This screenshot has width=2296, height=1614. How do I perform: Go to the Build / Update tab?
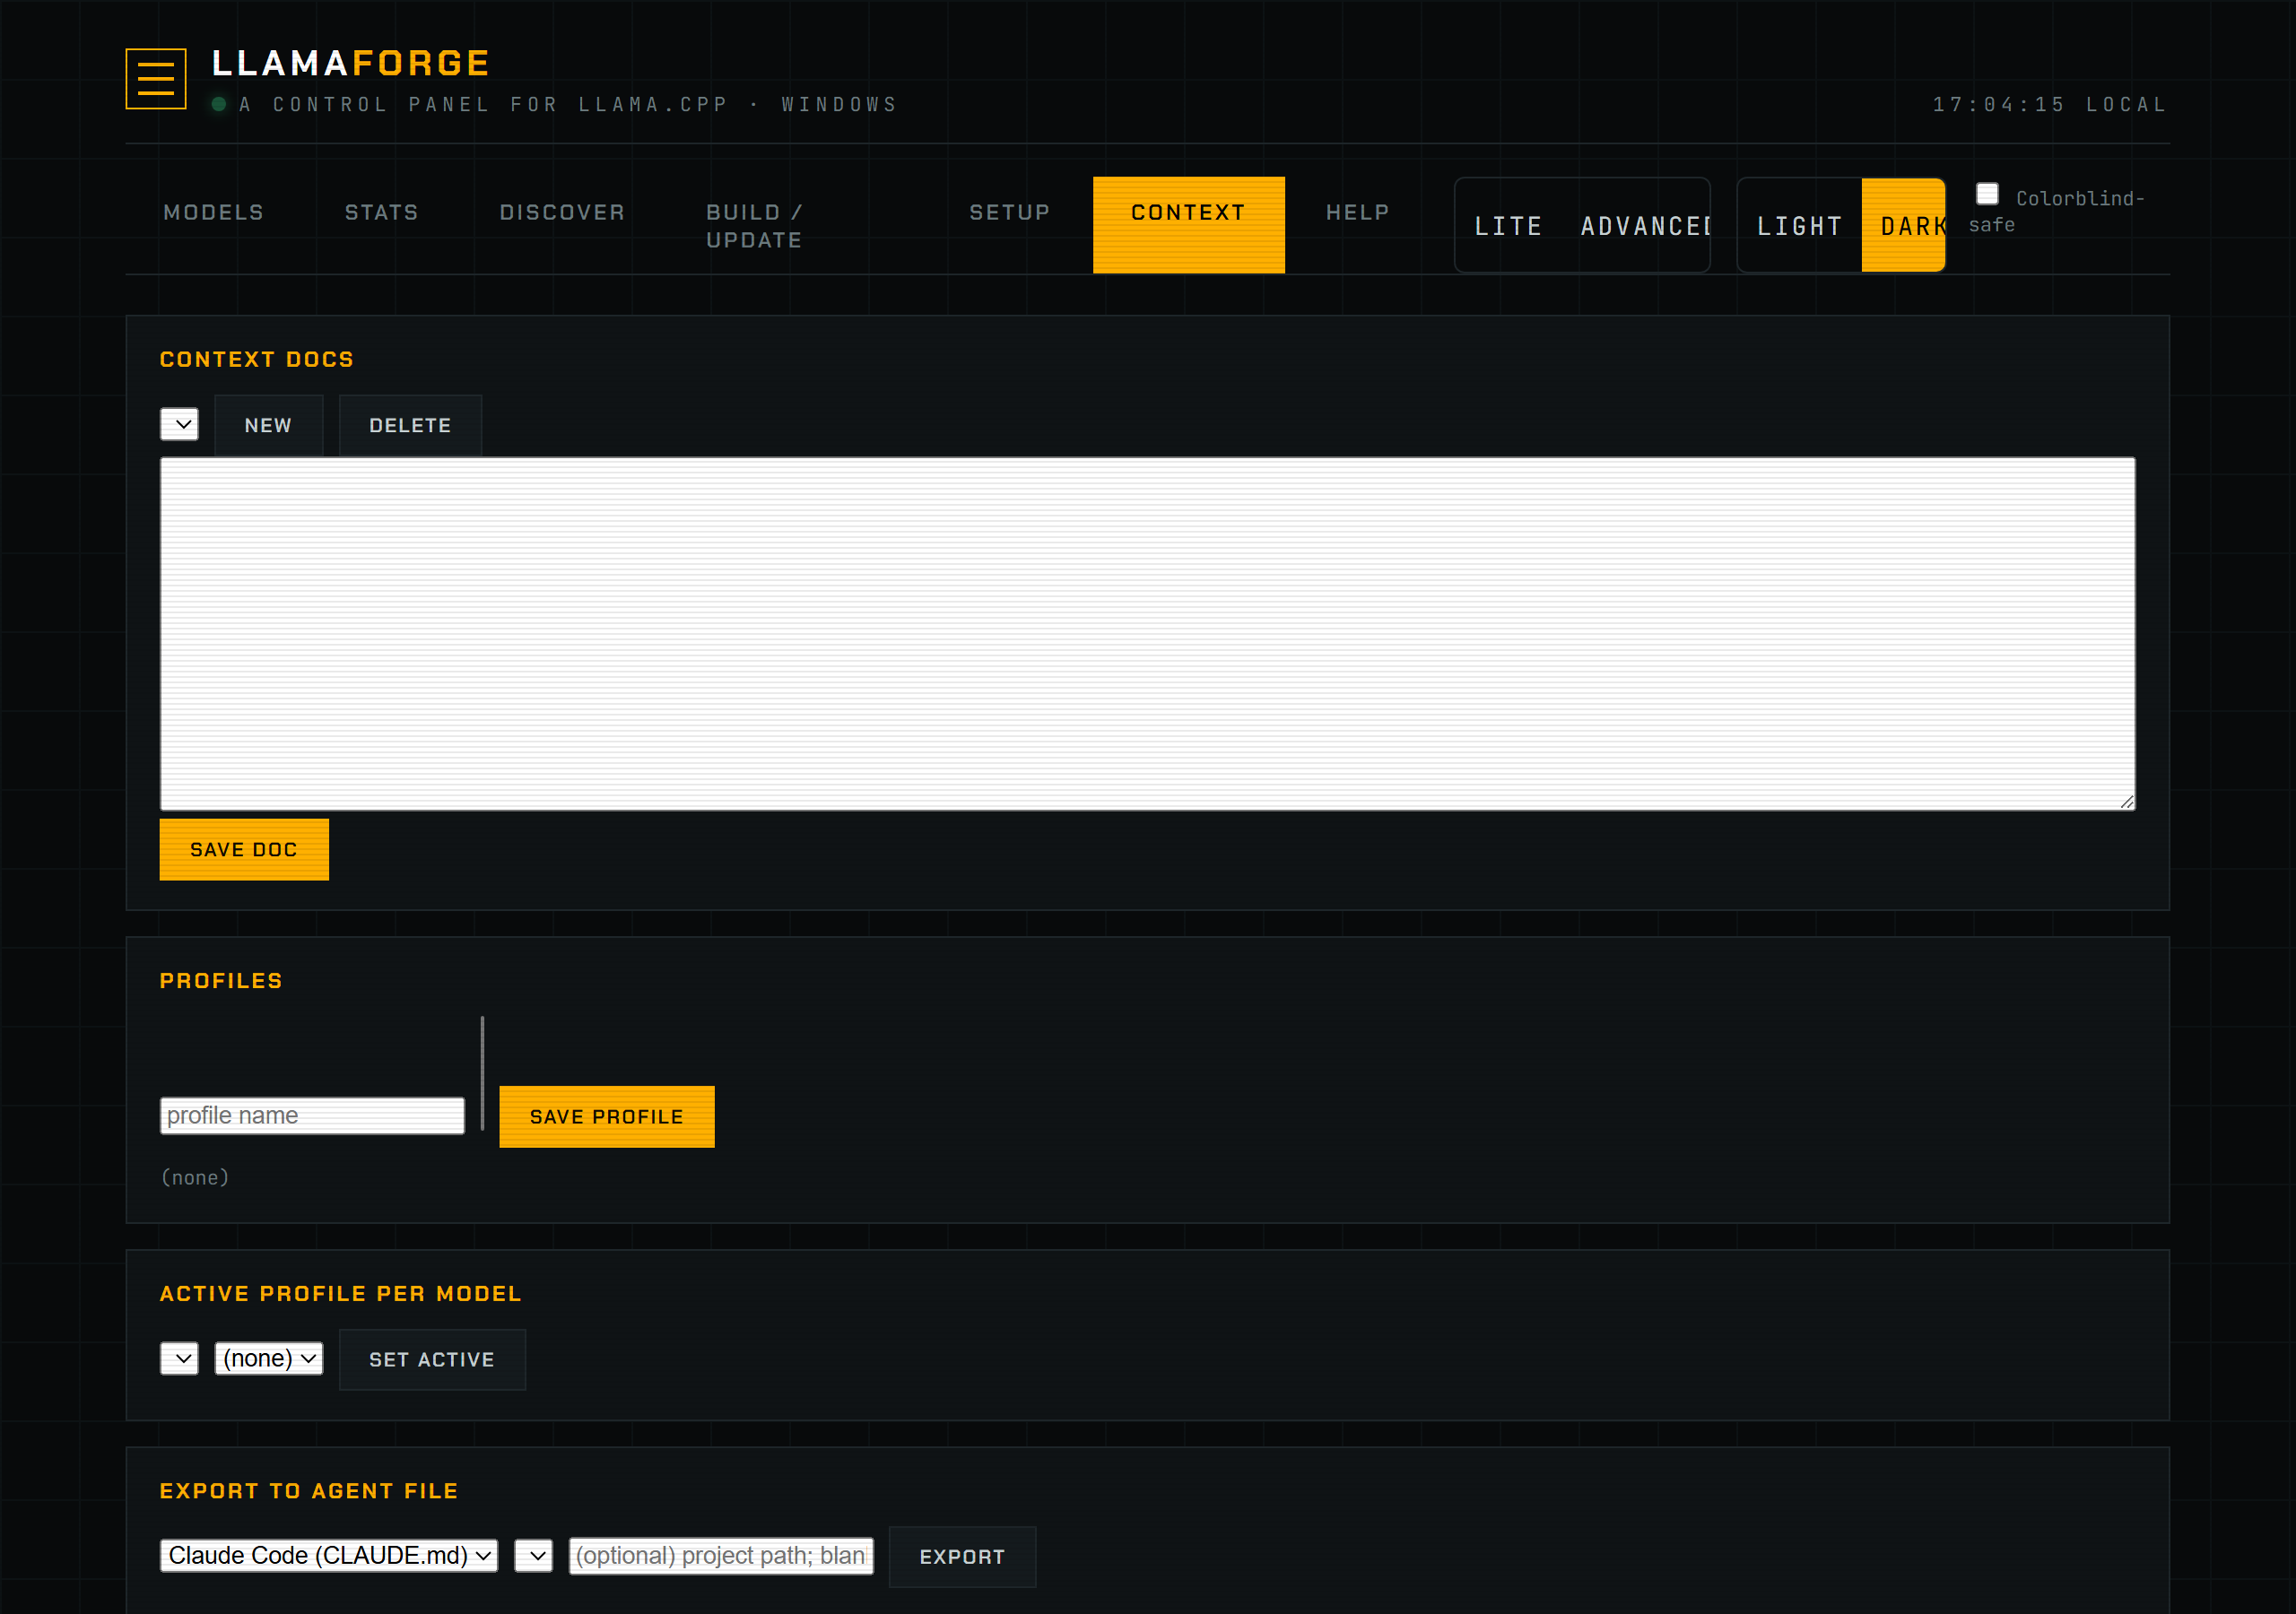(754, 226)
